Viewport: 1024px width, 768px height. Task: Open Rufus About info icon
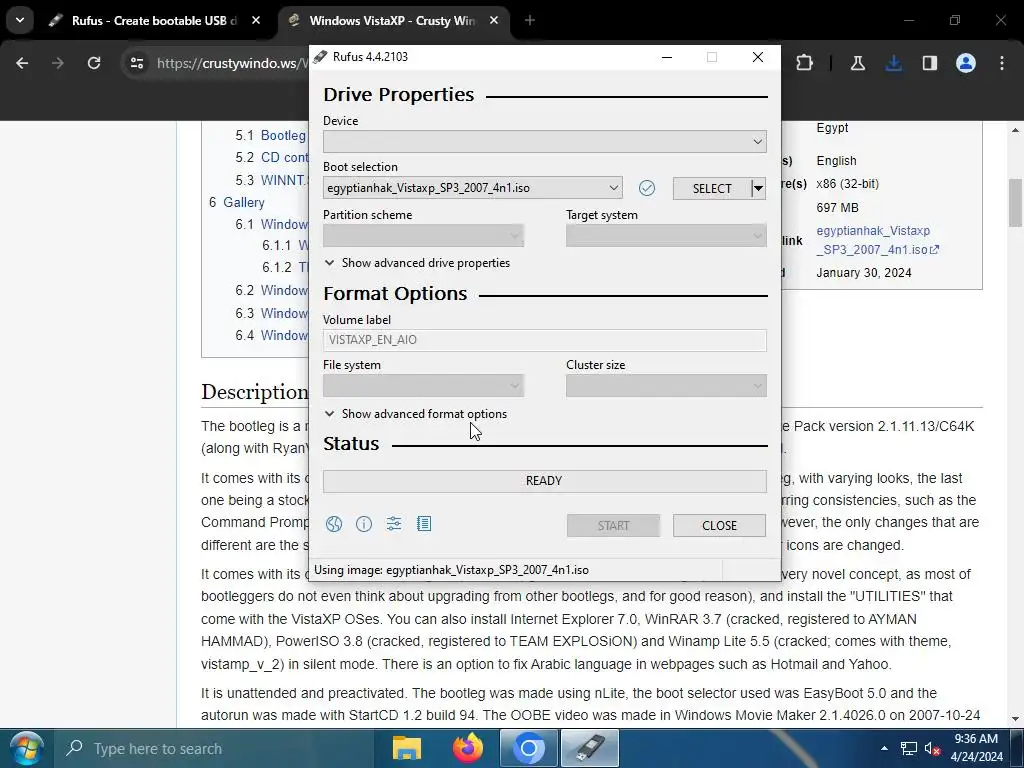364,524
